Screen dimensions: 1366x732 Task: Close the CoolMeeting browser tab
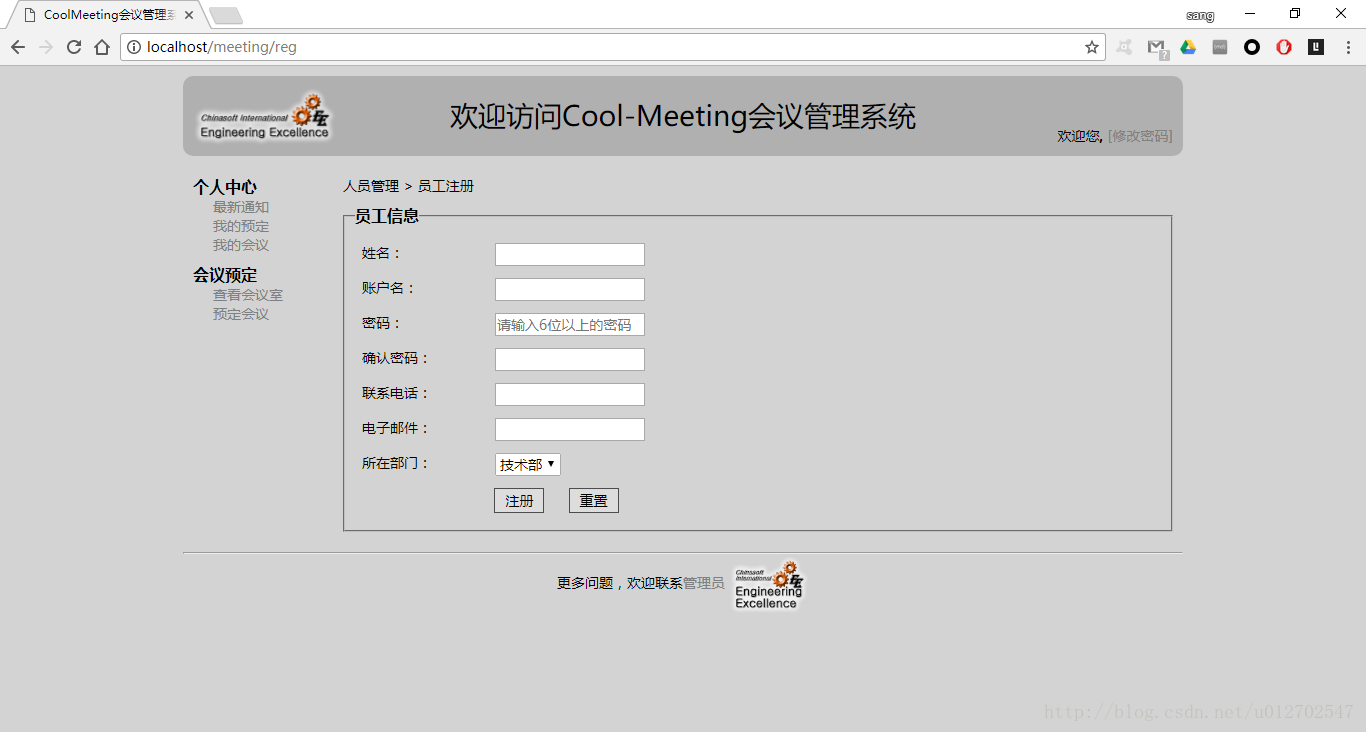coord(189,15)
